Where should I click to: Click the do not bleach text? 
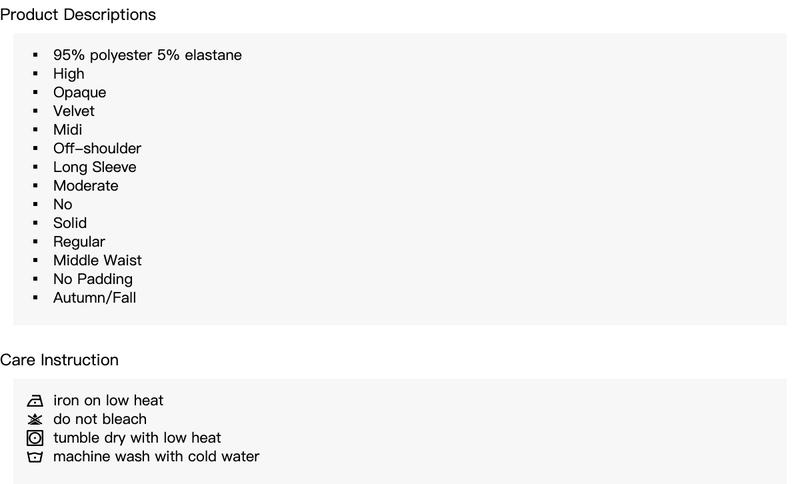pyautogui.click(x=100, y=419)
